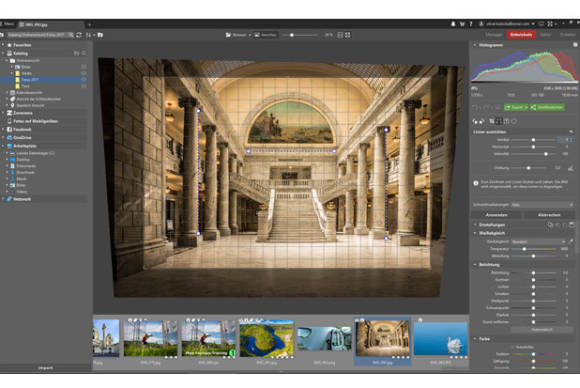Open the Weißabgleich preset dropdown
Image resolution: width=580 pixels, height=388 pixels.
click(x=538, y=241)
